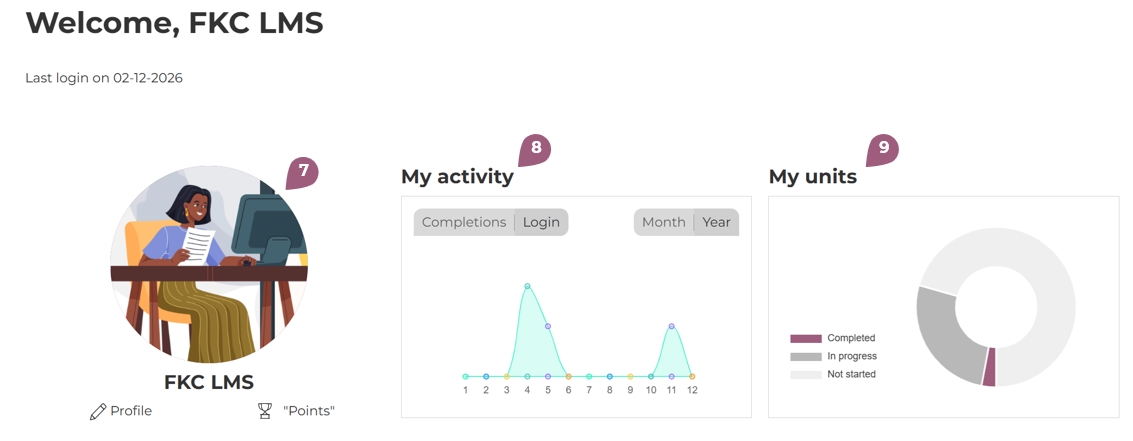Screen dimensions: 1133x441
Task: Click the month 11 peak data point
Action: [x=671, y=326]
